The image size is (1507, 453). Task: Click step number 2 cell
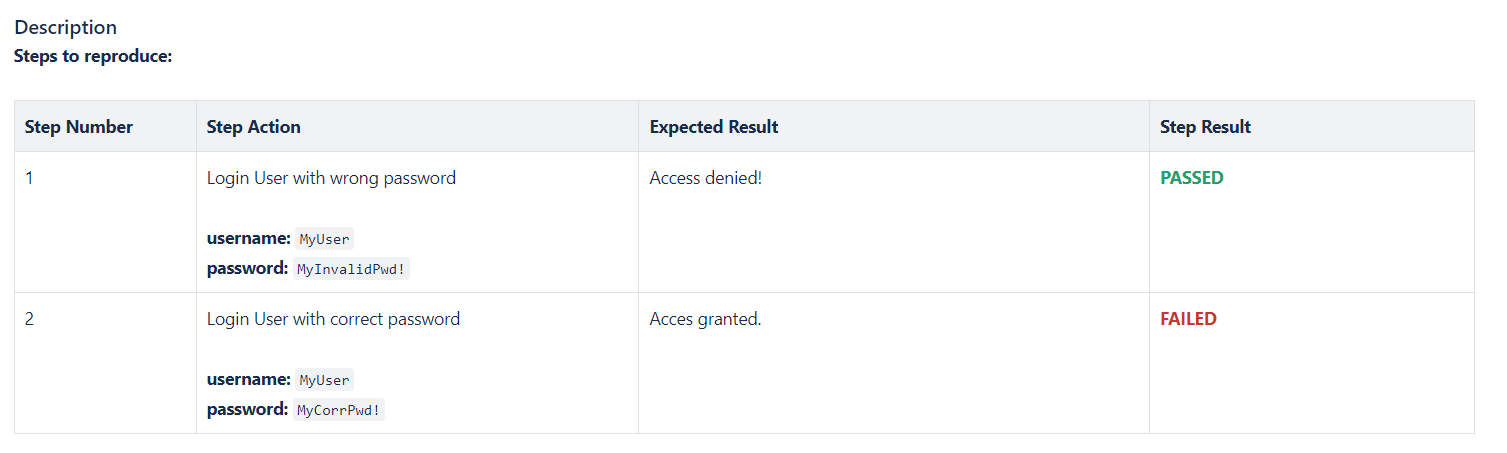pyautogui.click(x=30, y=319)
